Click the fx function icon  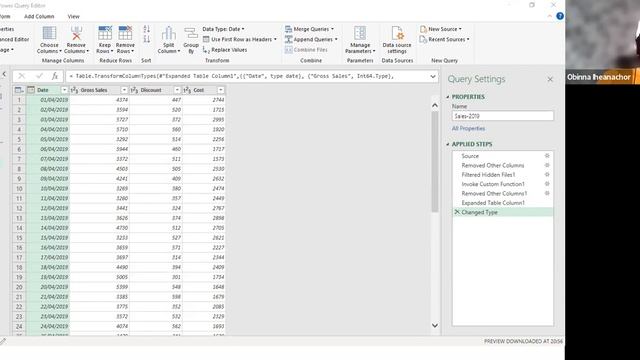pos(55,76)
